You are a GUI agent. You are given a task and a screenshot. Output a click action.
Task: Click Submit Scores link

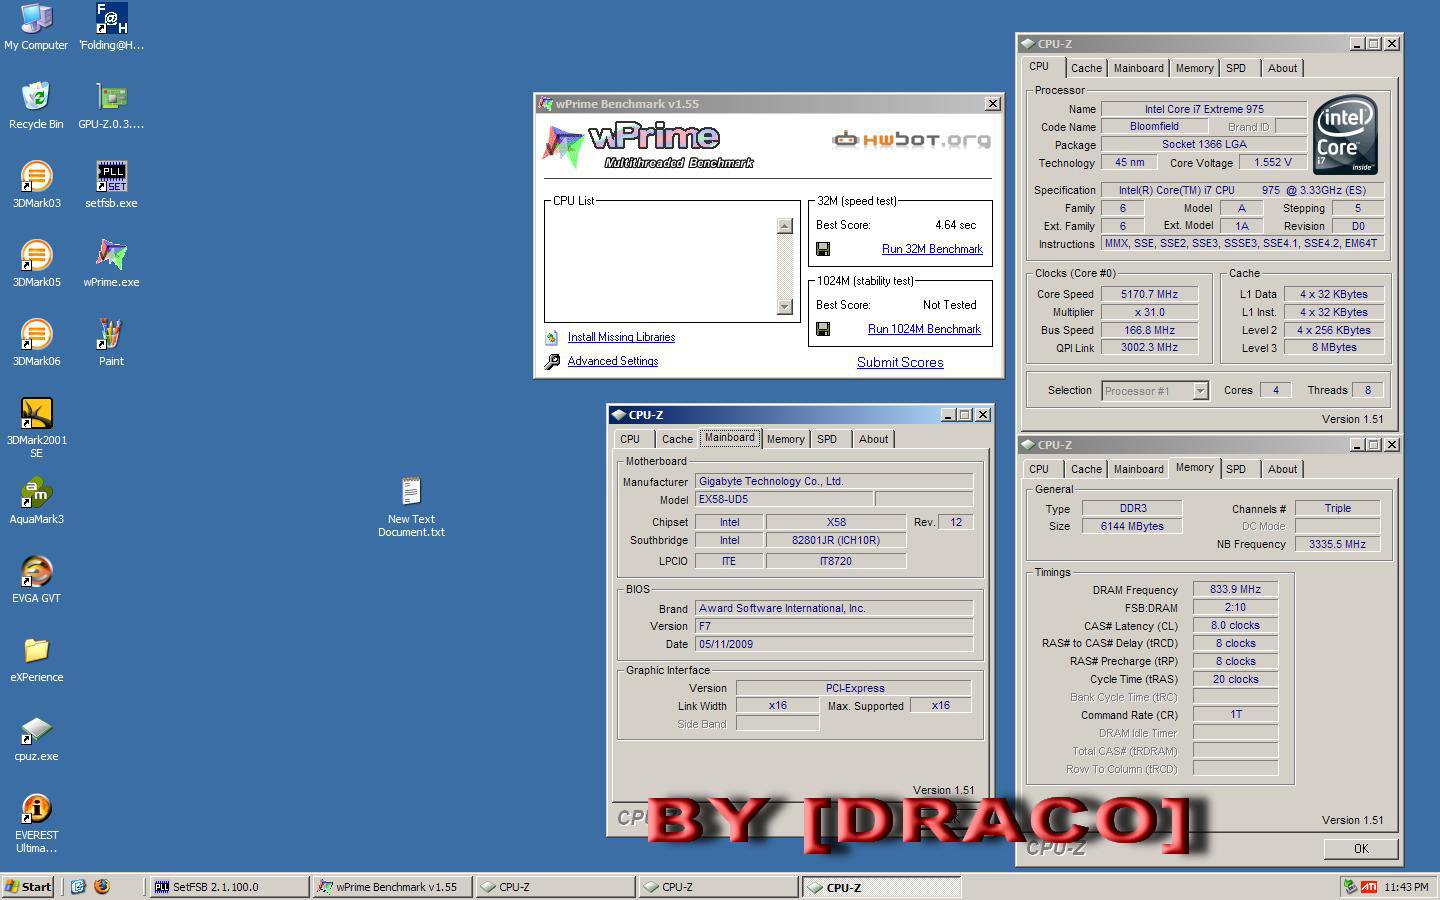[x=900, y=362]
